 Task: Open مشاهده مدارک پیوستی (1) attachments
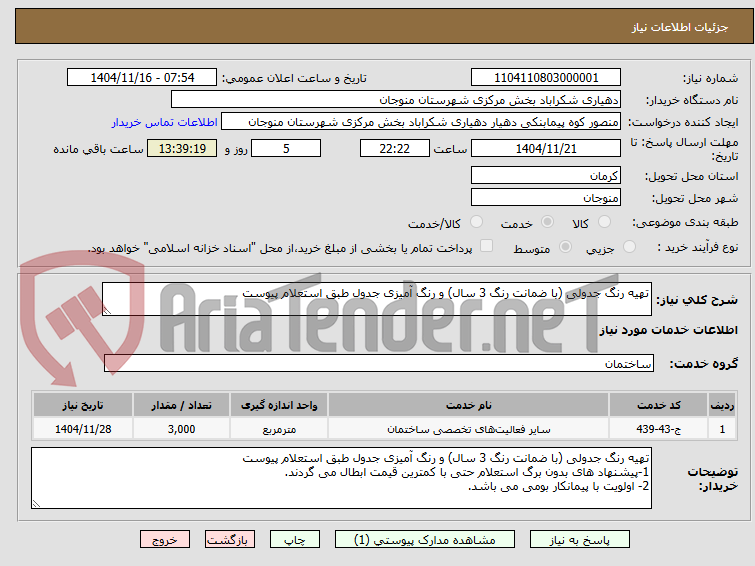point(425,540)
